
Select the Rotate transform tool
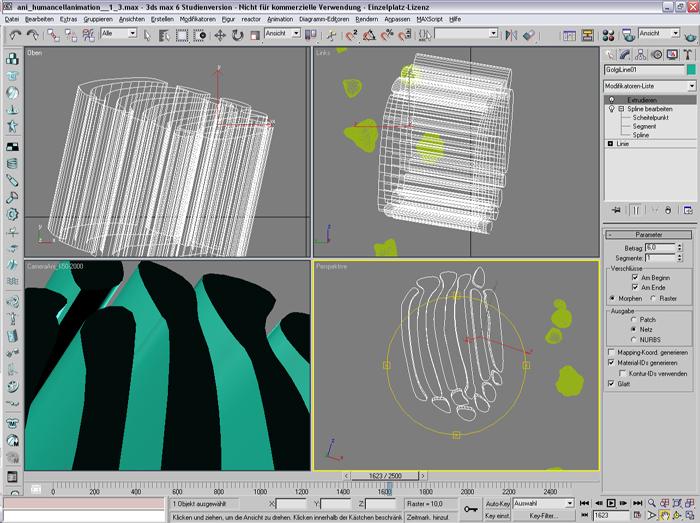pos(236,34)
